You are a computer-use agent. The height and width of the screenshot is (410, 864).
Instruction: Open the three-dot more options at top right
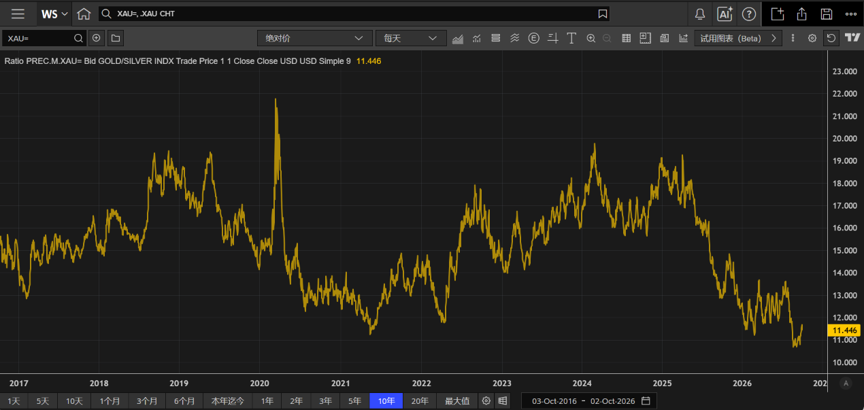[850, 14]
